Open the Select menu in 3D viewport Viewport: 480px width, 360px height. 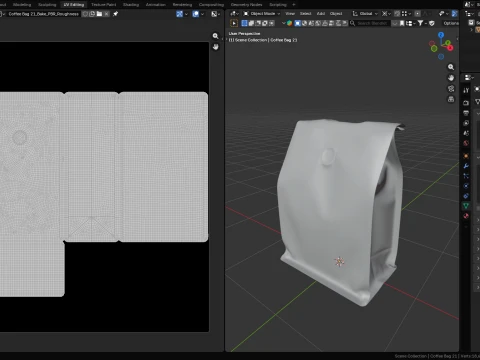[305, 14]
